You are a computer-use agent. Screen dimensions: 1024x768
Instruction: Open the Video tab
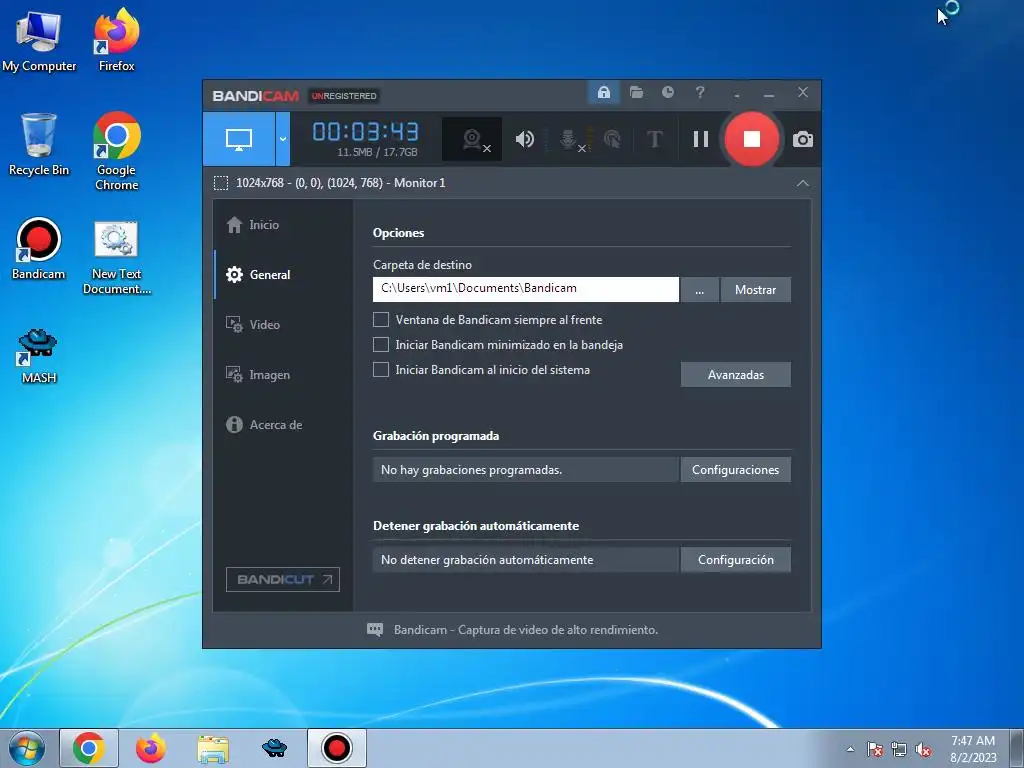283,325
